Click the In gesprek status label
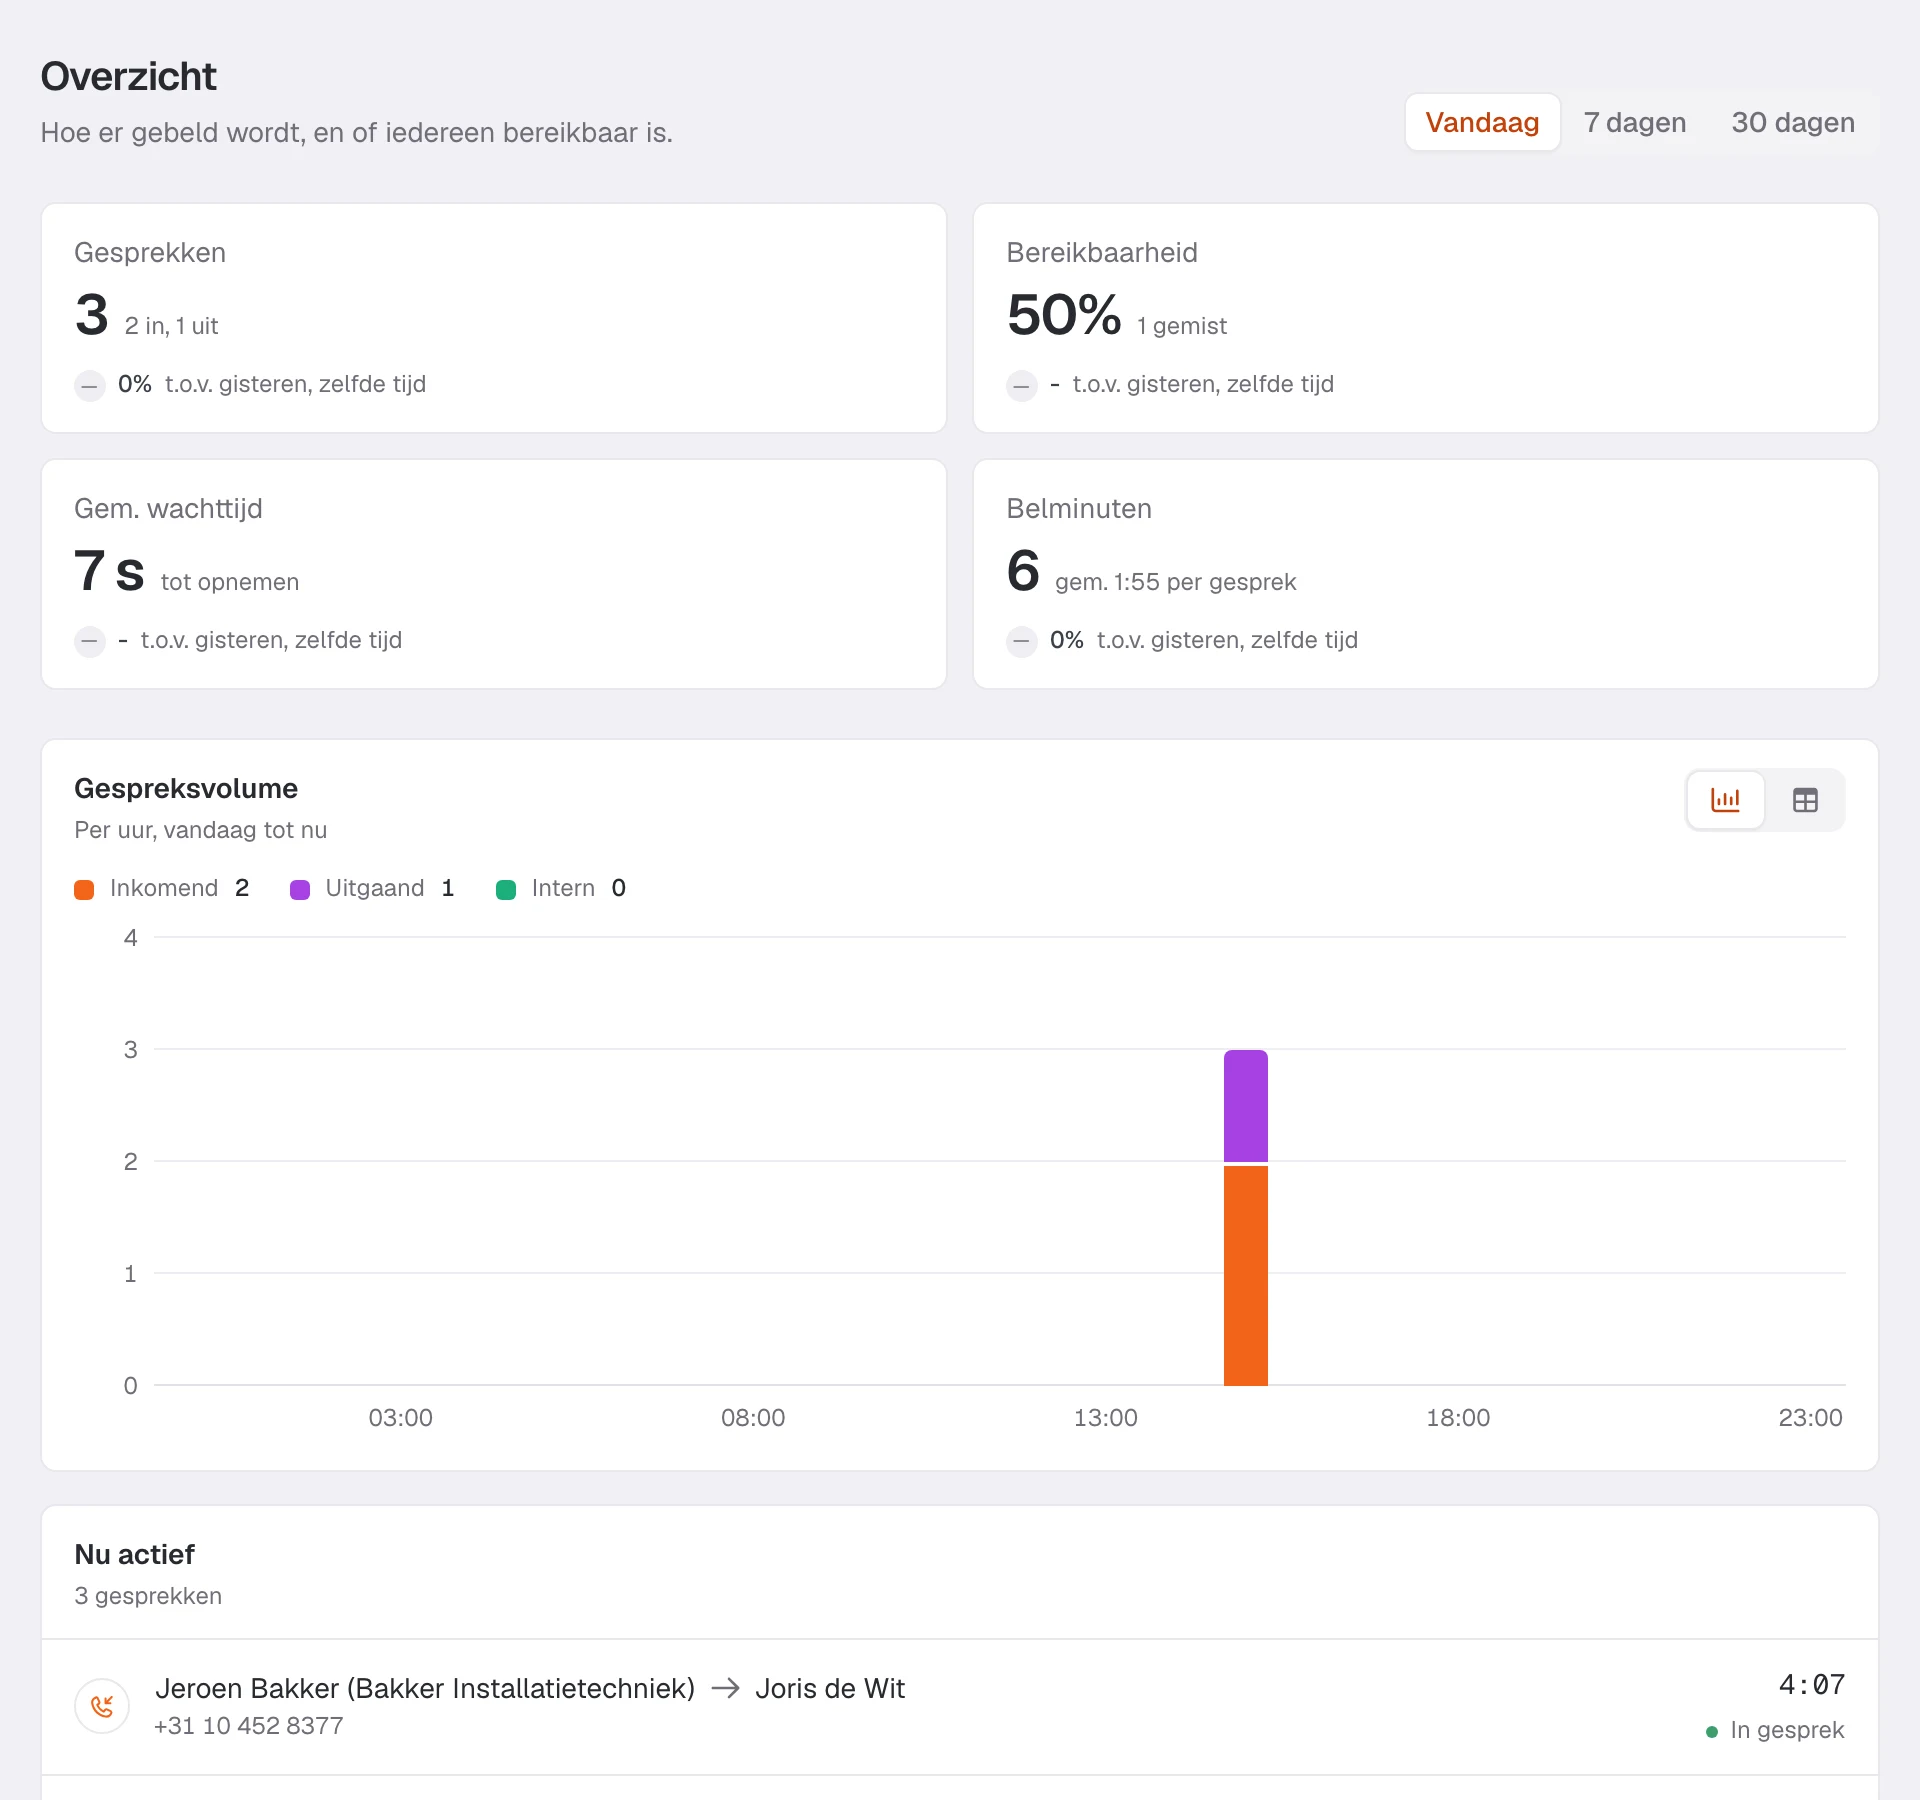Screen dimensions: 1920x1800 [1787, 1730]
